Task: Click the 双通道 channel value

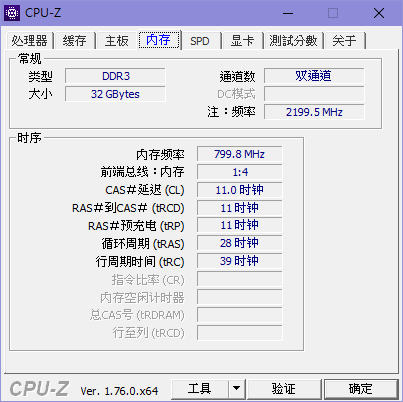Action: pyautogui.click(x=314, y=76)
